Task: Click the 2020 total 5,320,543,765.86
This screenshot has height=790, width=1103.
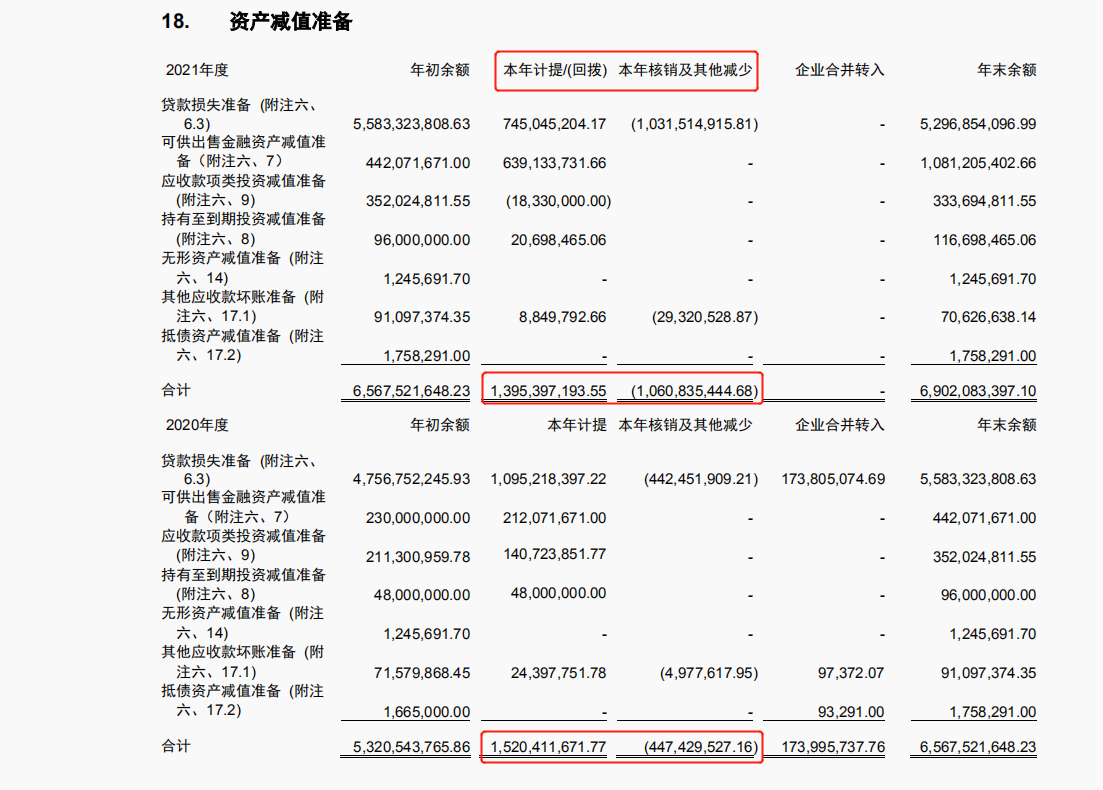Action: tap(412, 747)
